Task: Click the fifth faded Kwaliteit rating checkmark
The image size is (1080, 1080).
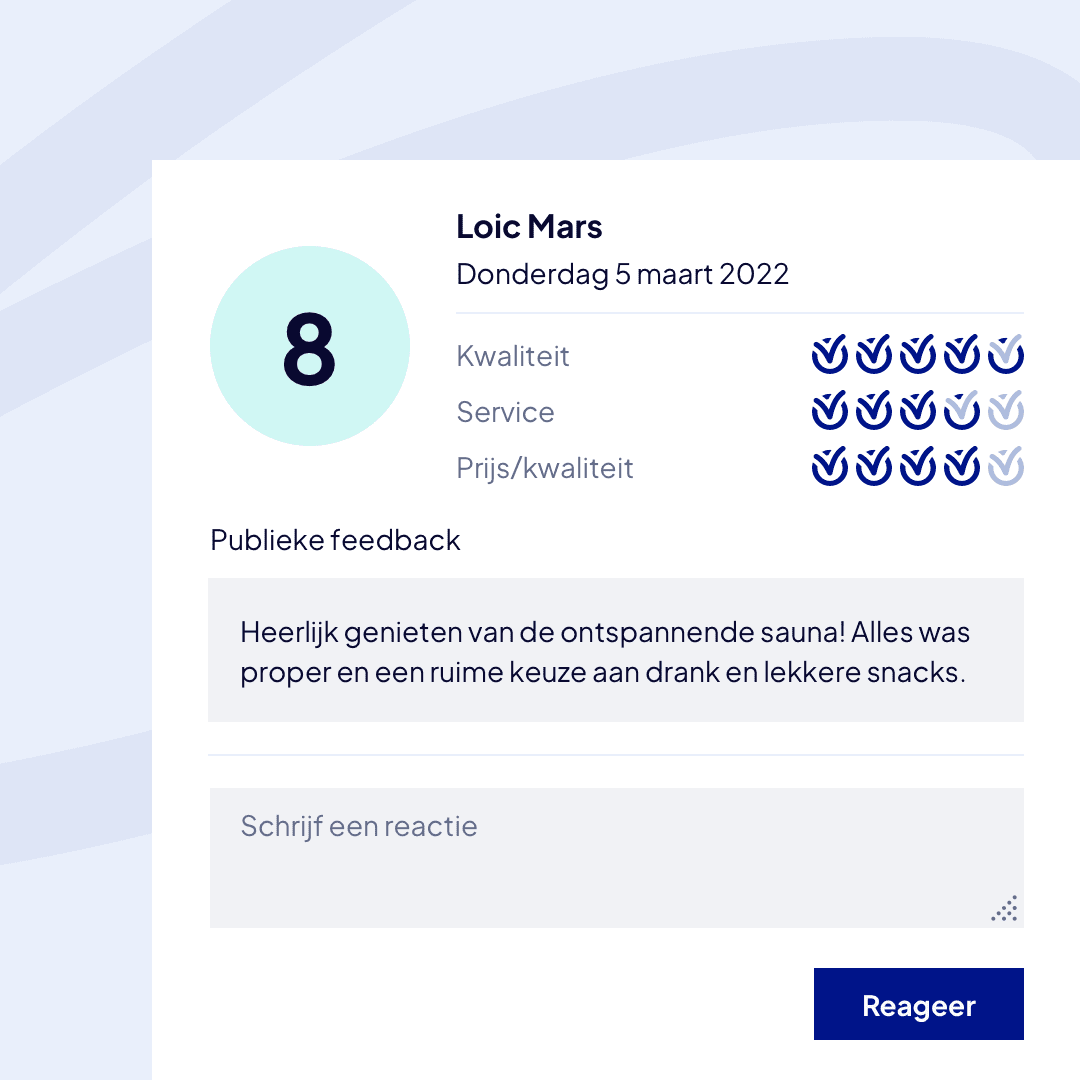Action: pyautogui.click(x=1005, y=354)
